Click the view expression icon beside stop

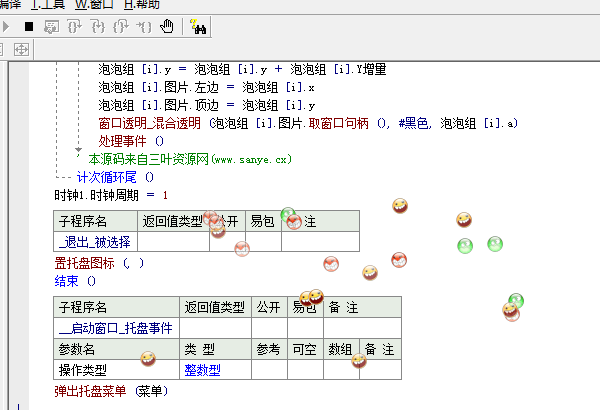tap(52, 25)
